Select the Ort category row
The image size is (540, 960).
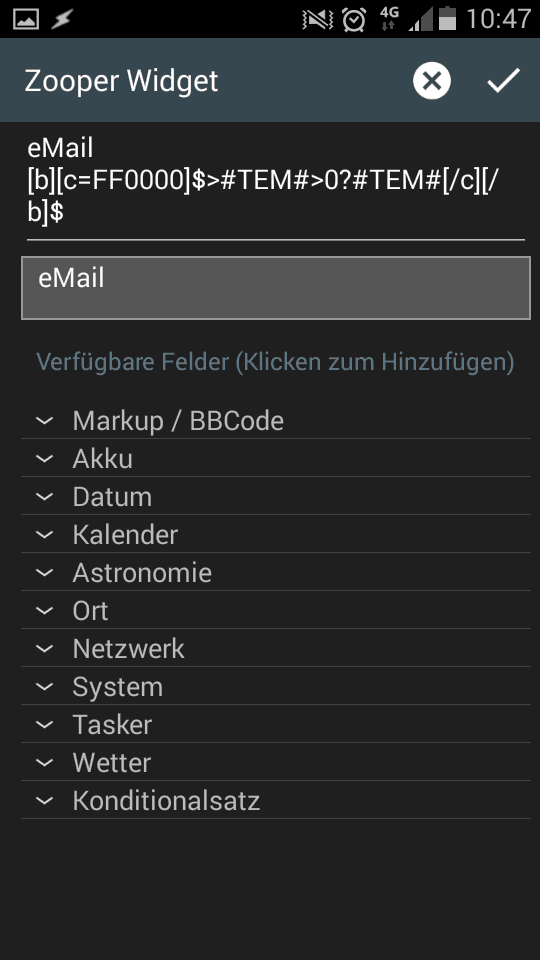tap(276, 610)
